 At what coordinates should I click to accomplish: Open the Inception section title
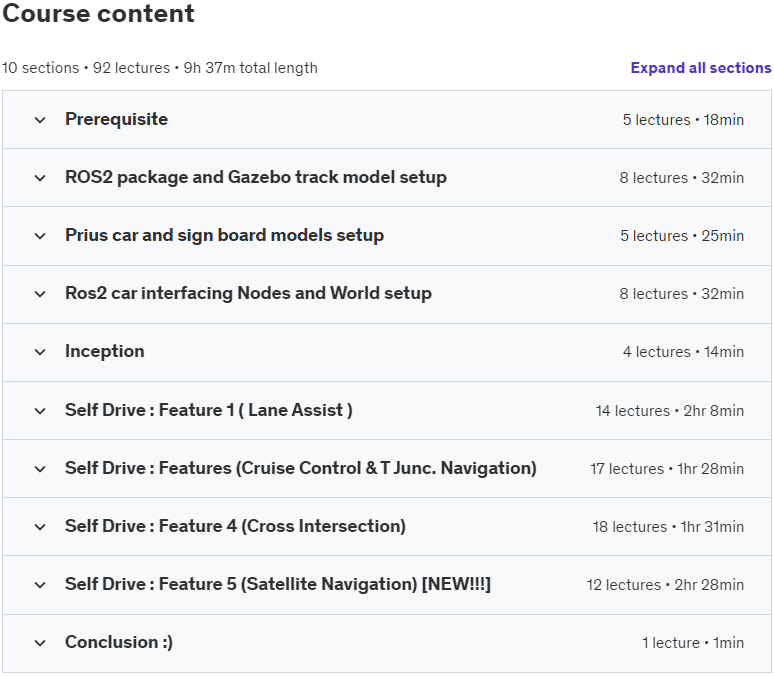point(105,351)
